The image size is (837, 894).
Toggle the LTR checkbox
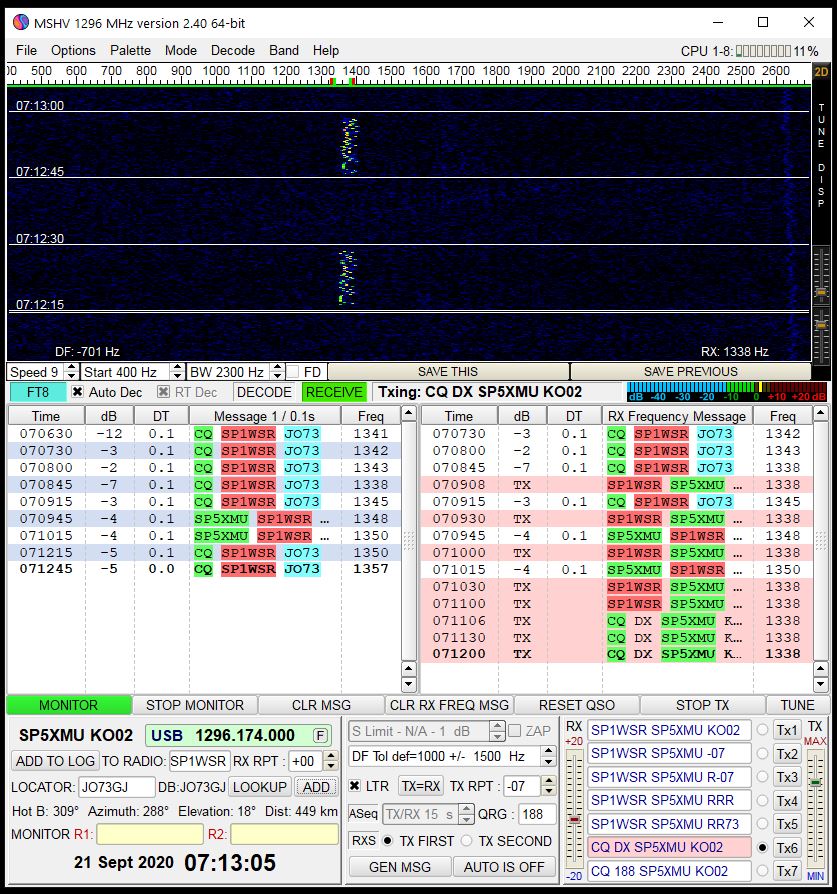tap(355, 786)
